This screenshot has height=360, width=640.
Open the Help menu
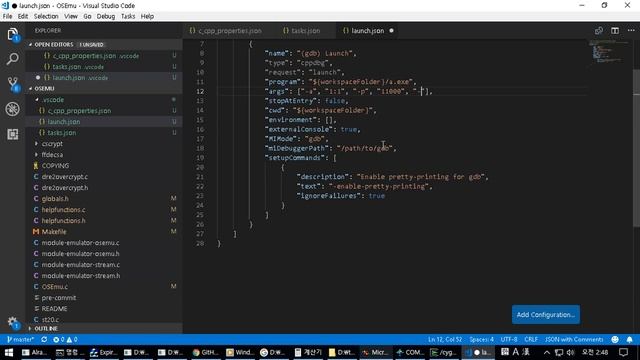pyautogui.click(x=147, y=16)
